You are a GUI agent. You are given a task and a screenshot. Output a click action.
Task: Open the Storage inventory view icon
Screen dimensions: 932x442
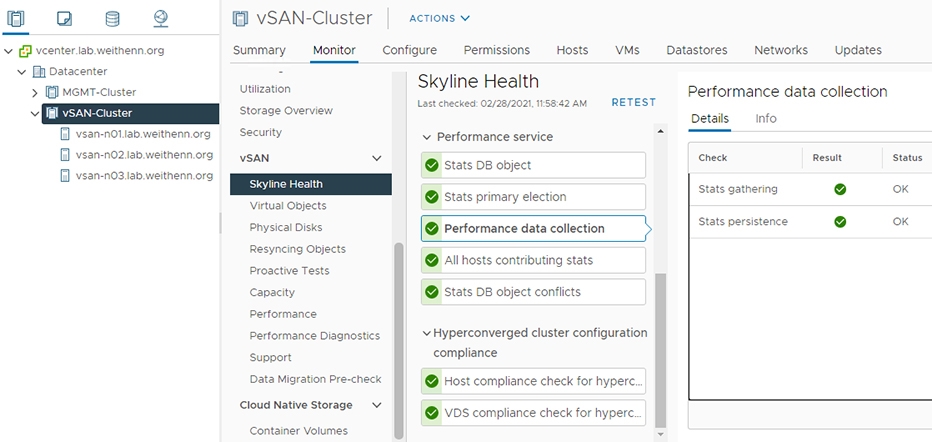click(112, 19)
